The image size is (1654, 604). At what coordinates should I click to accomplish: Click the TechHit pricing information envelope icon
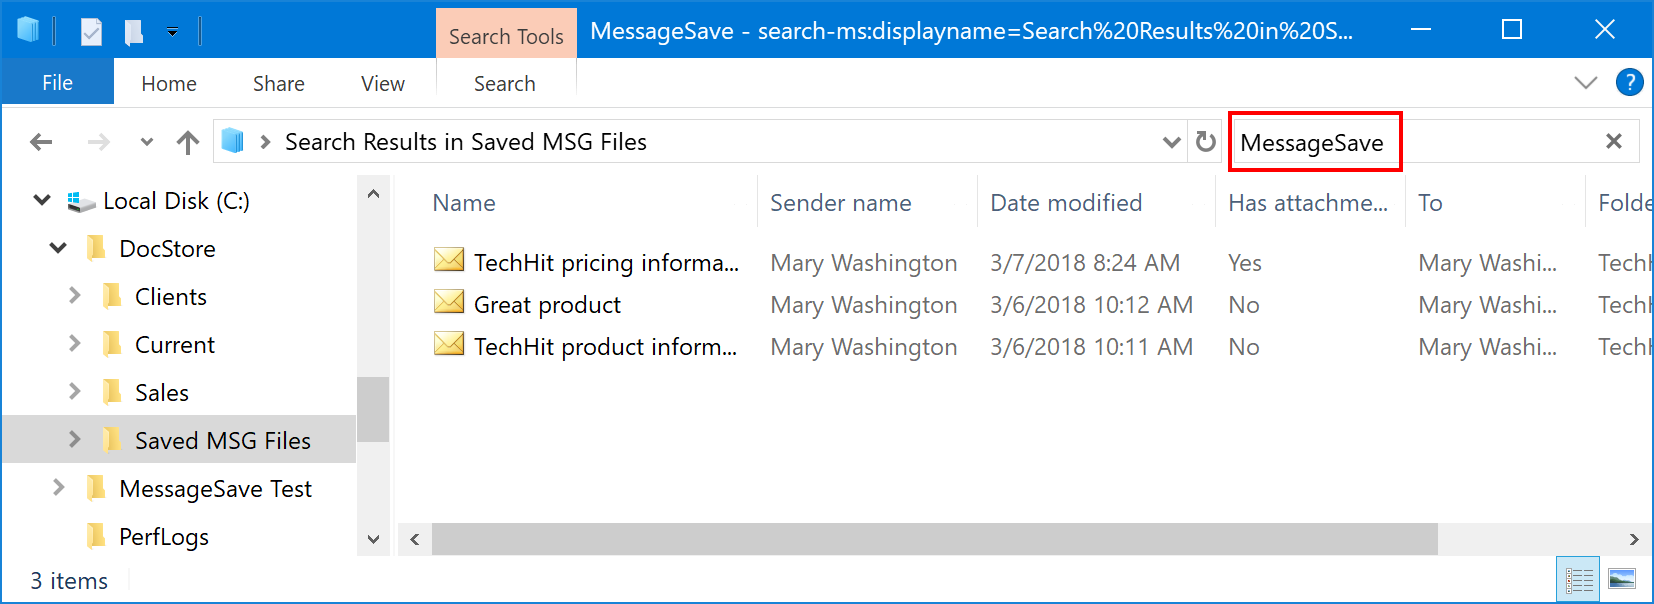[x=449, y=260]
